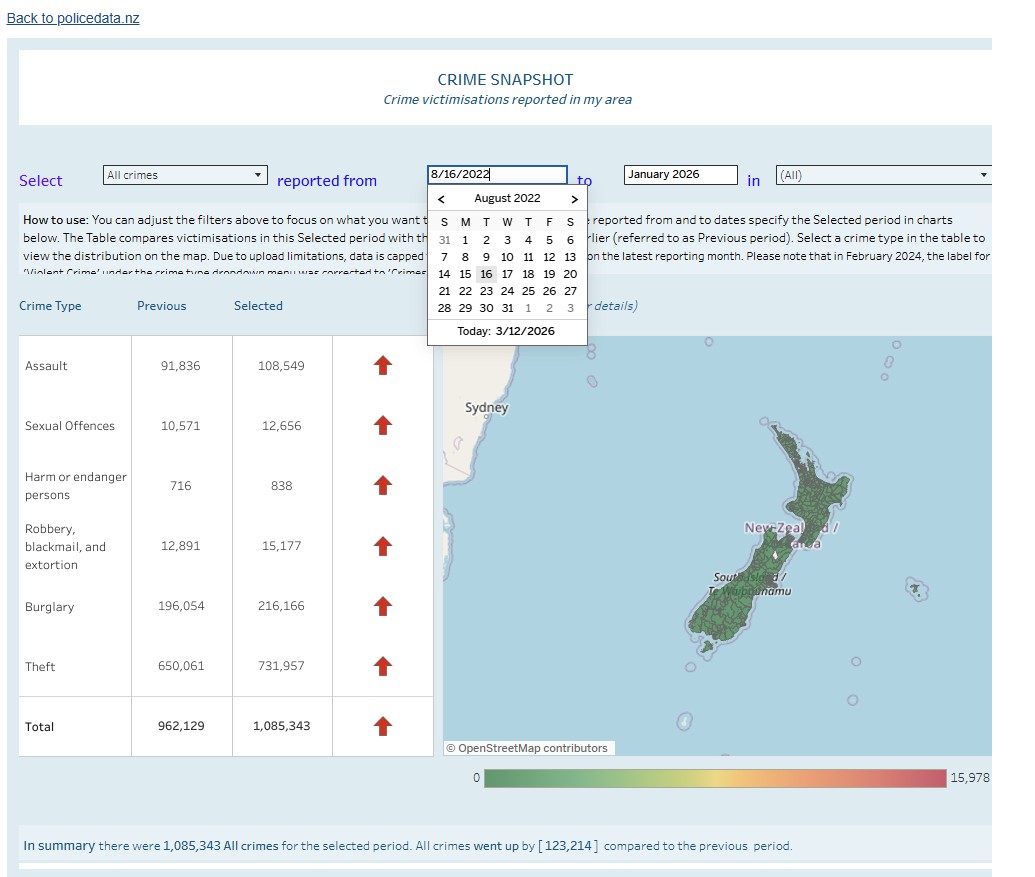Click August 2022 calendar header
The image size is (1035, 877).
tap(507, 198)
